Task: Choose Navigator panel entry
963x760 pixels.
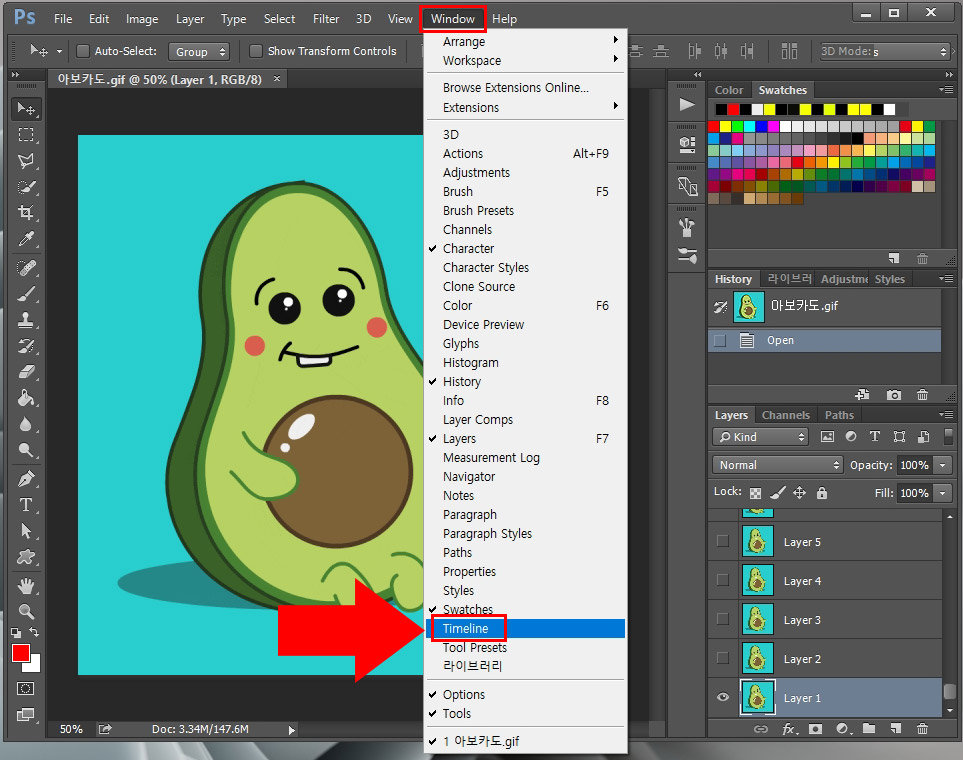Action: (526, 477)
